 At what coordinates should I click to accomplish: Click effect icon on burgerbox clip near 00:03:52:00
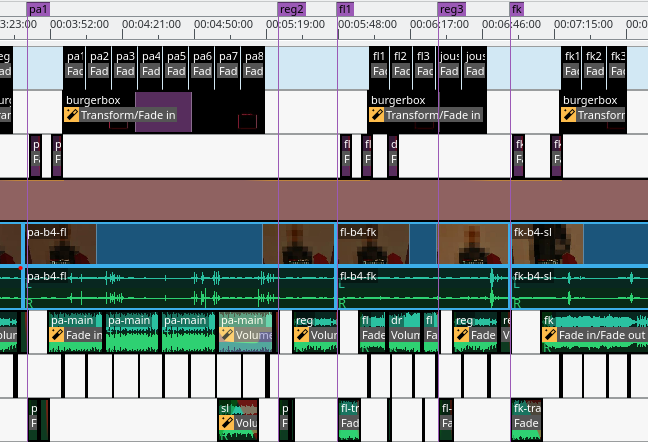(72, 115)
